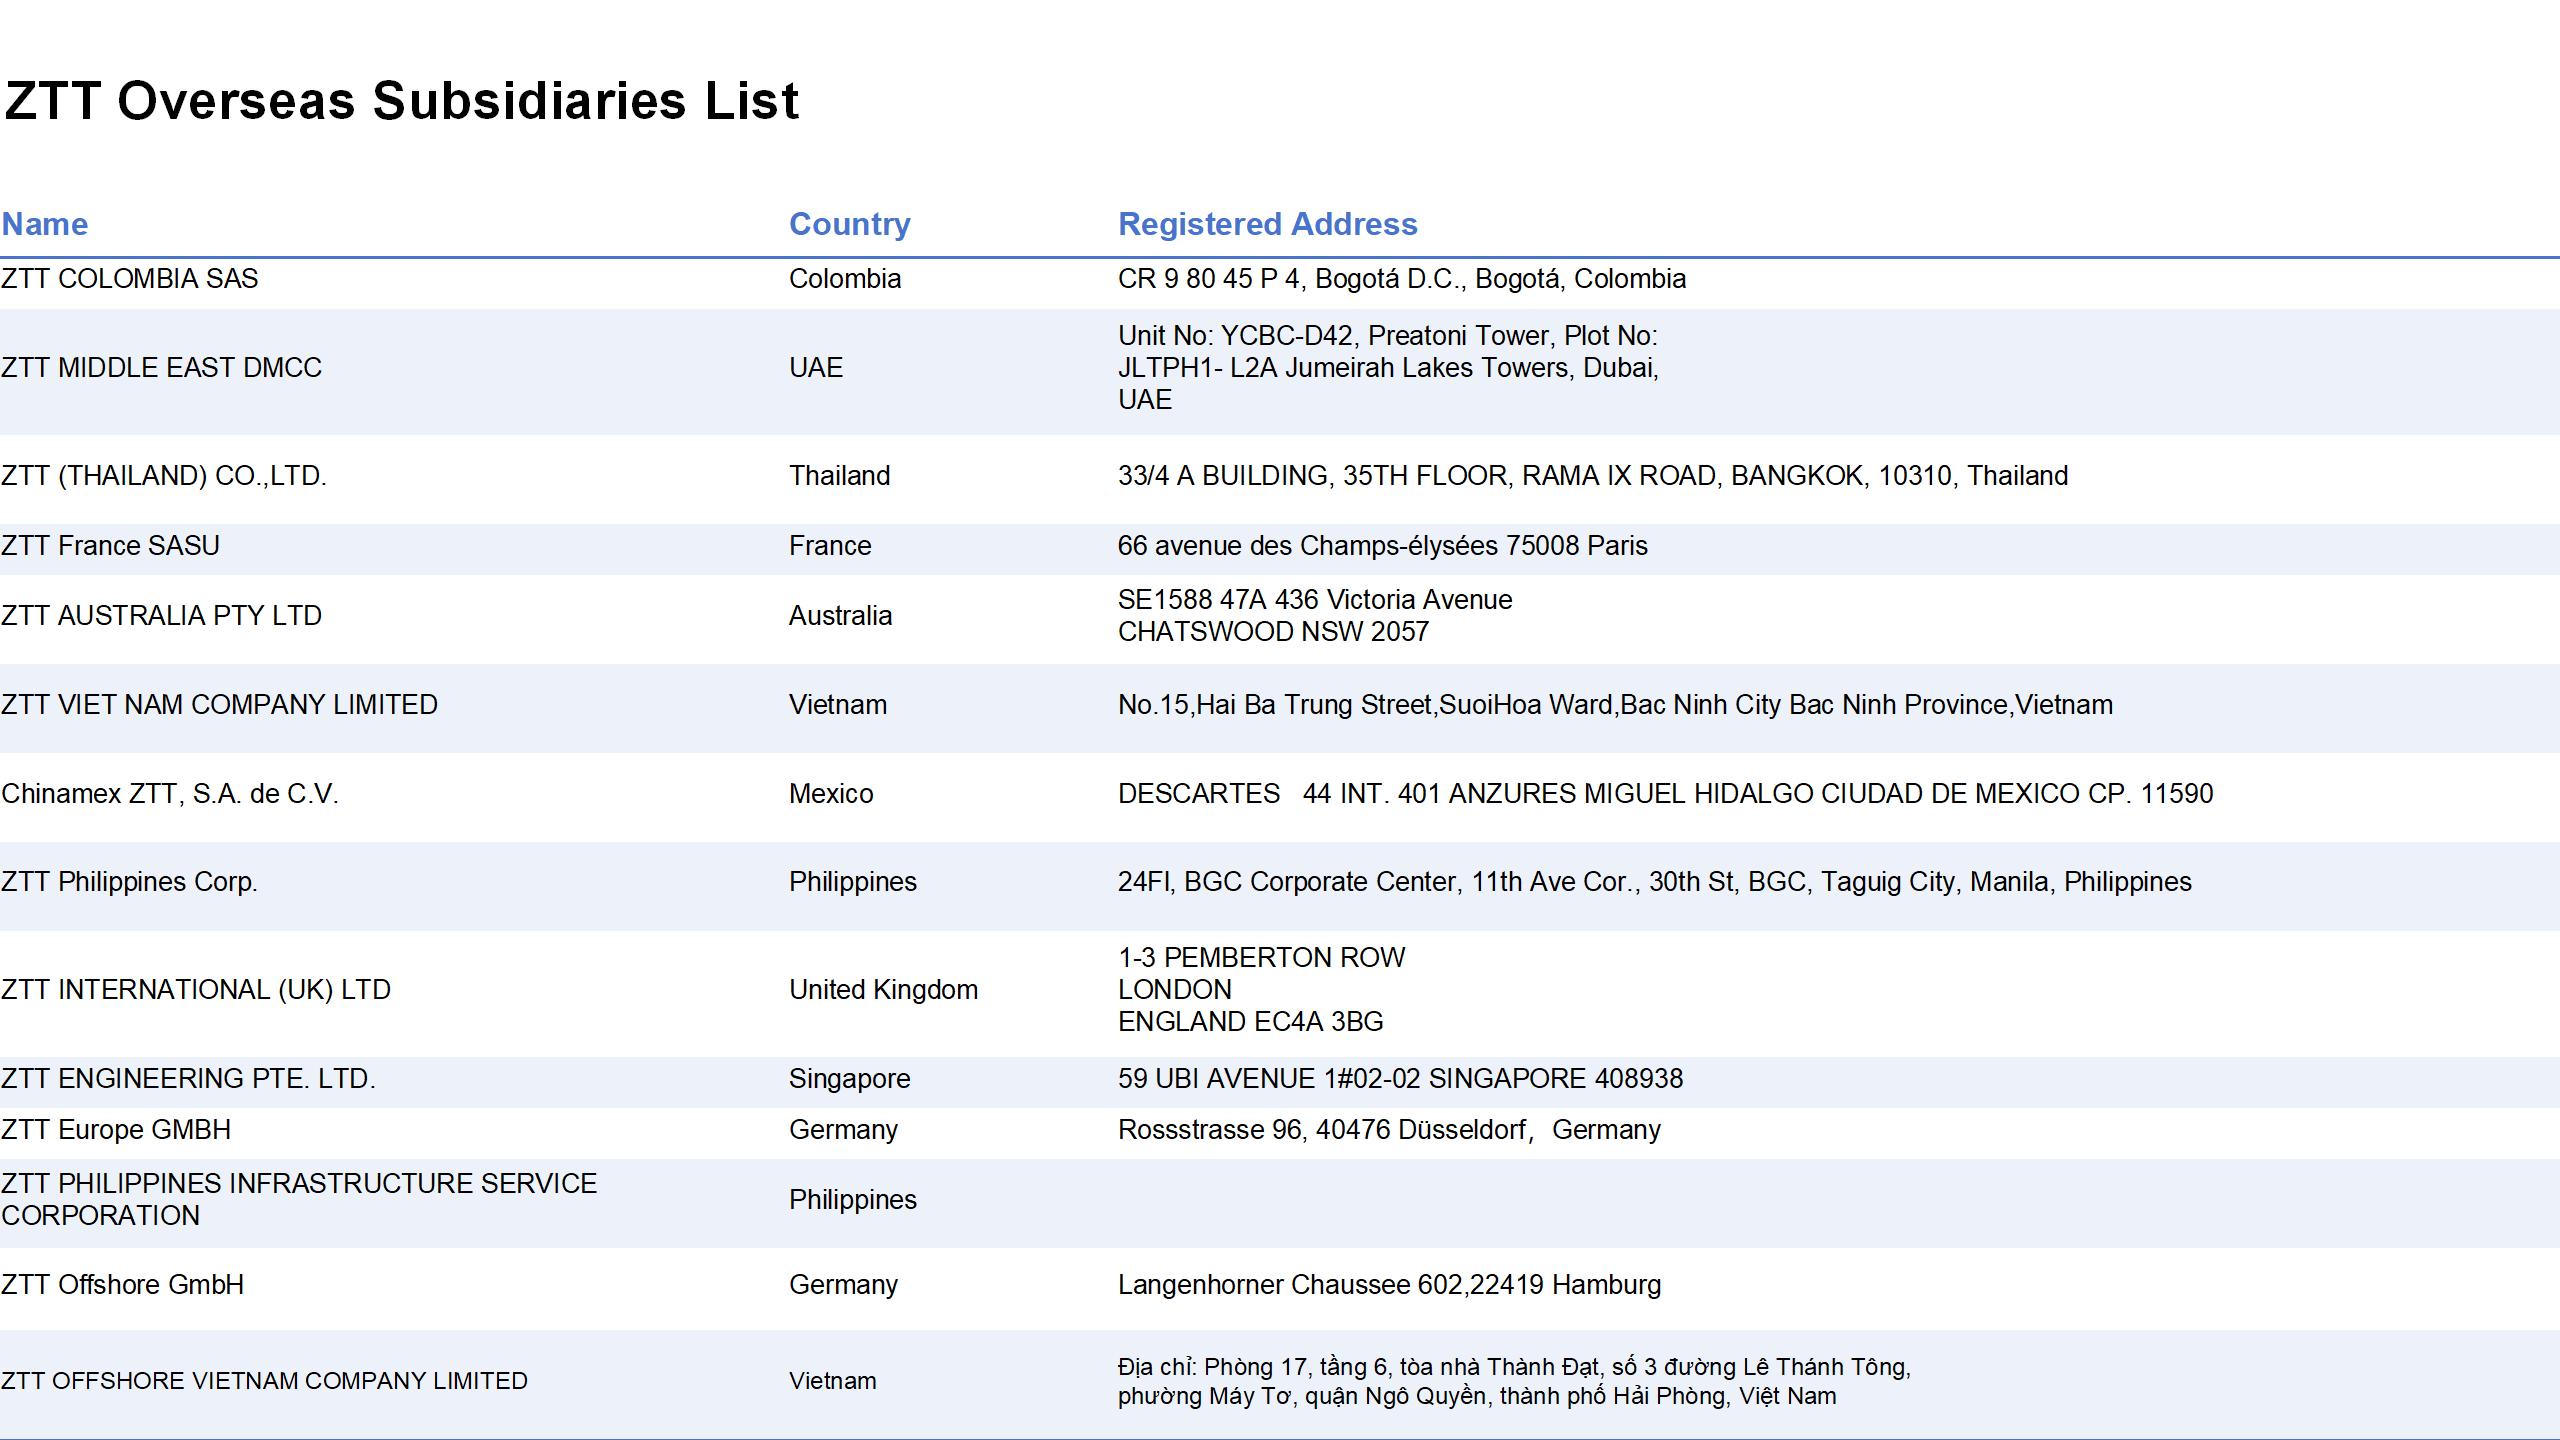
Task: Click the 'ZTT ENGINEERING PTE. LTD.' name cell
Action: pos(189,1079)
